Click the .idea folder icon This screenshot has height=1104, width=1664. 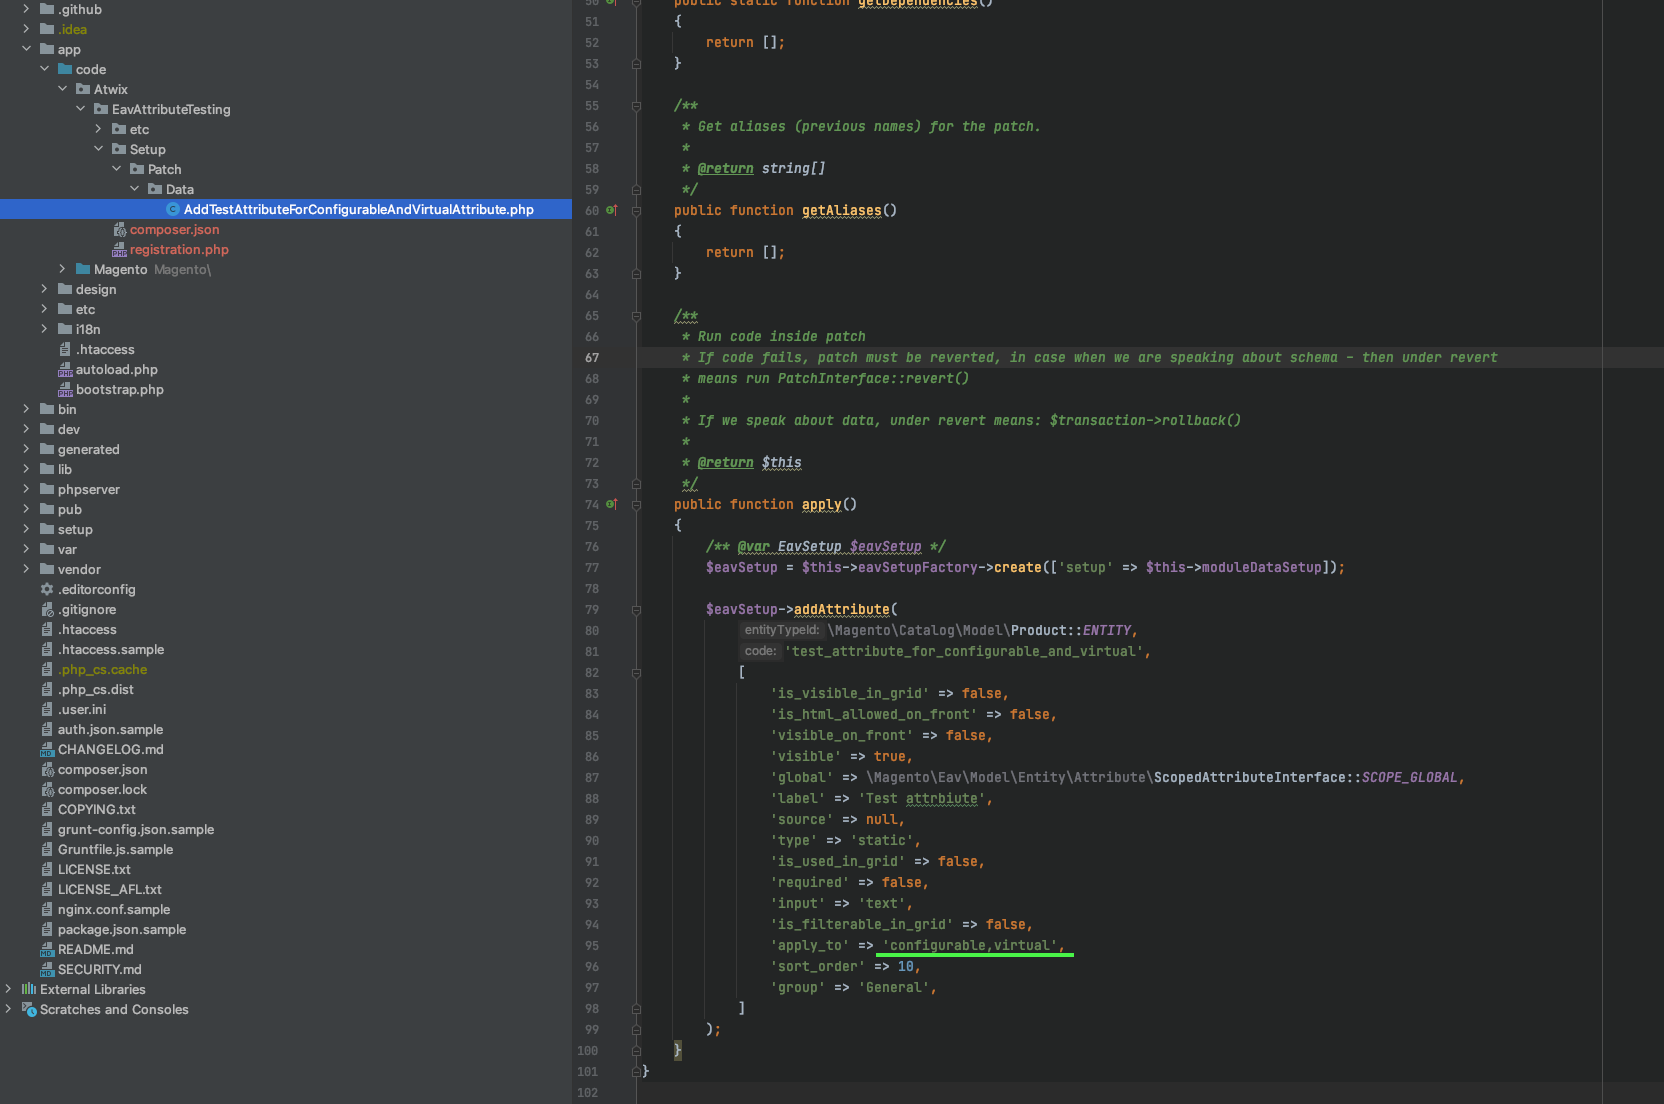coord(47,29)
